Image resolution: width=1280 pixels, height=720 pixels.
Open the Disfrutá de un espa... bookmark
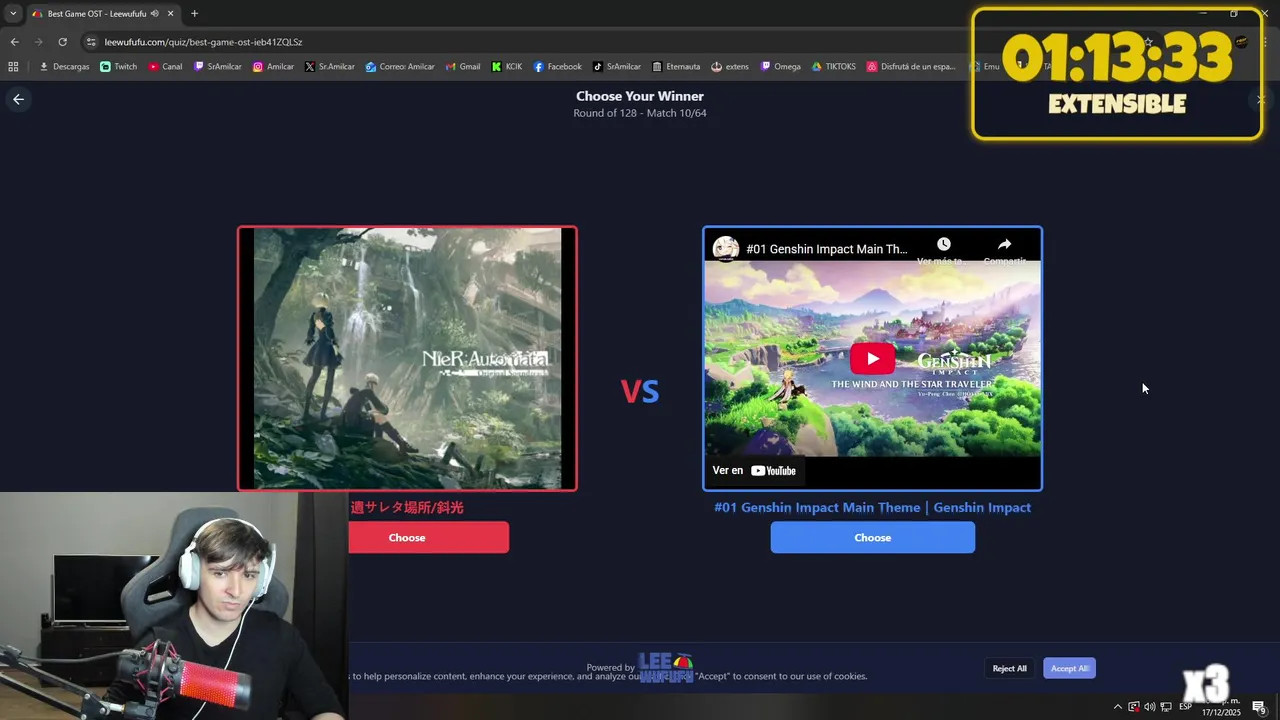(910, 67)
